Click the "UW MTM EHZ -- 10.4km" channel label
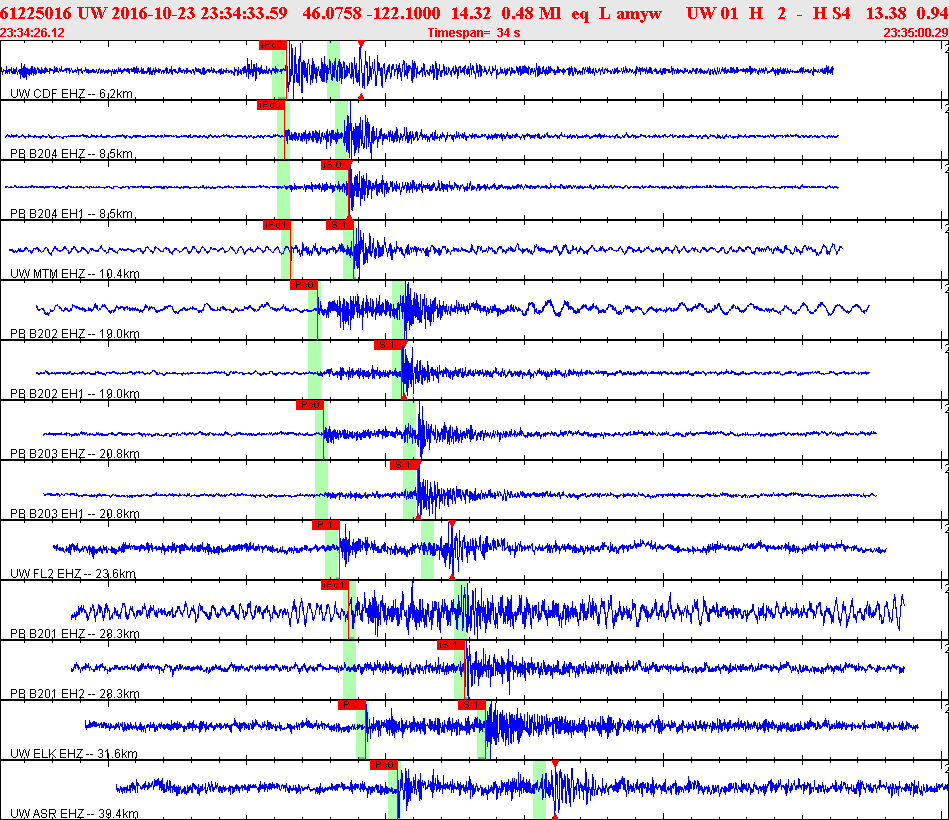 click(x=74, y=274)
